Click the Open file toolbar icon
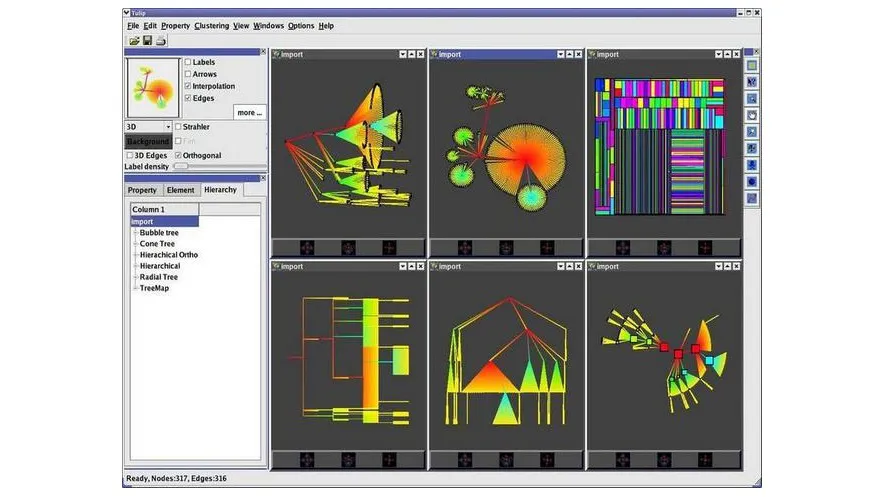This screenshot has height=497, width=884. 134,41
